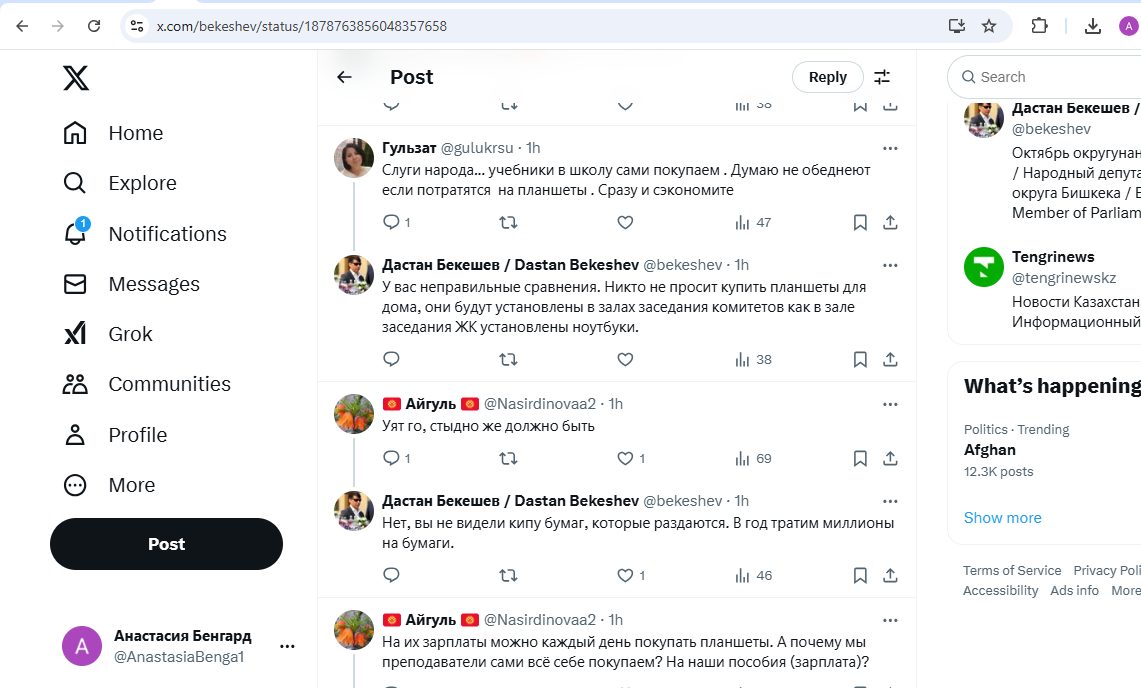Bookmark Гульзат's comment
This screenshot has height=688, width=1141.
point(860,222)
